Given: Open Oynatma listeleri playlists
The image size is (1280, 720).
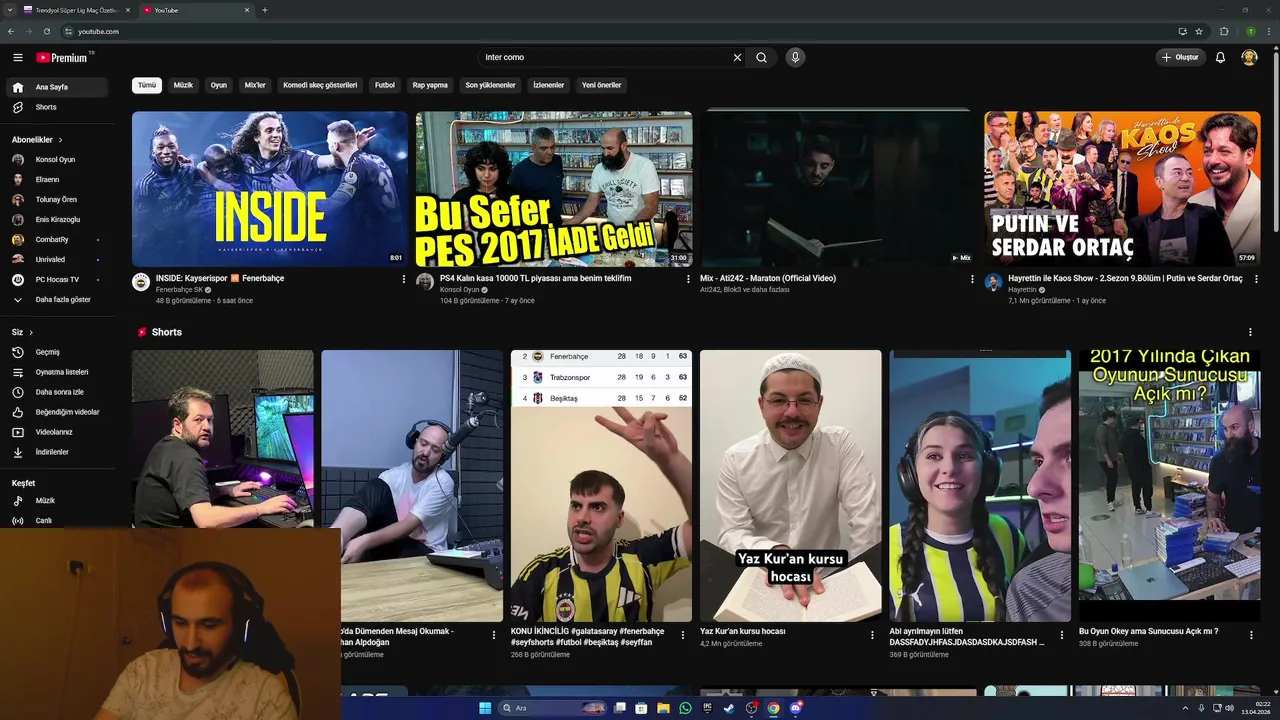Looking at the screenshot, I should click(x=56, y=372).
